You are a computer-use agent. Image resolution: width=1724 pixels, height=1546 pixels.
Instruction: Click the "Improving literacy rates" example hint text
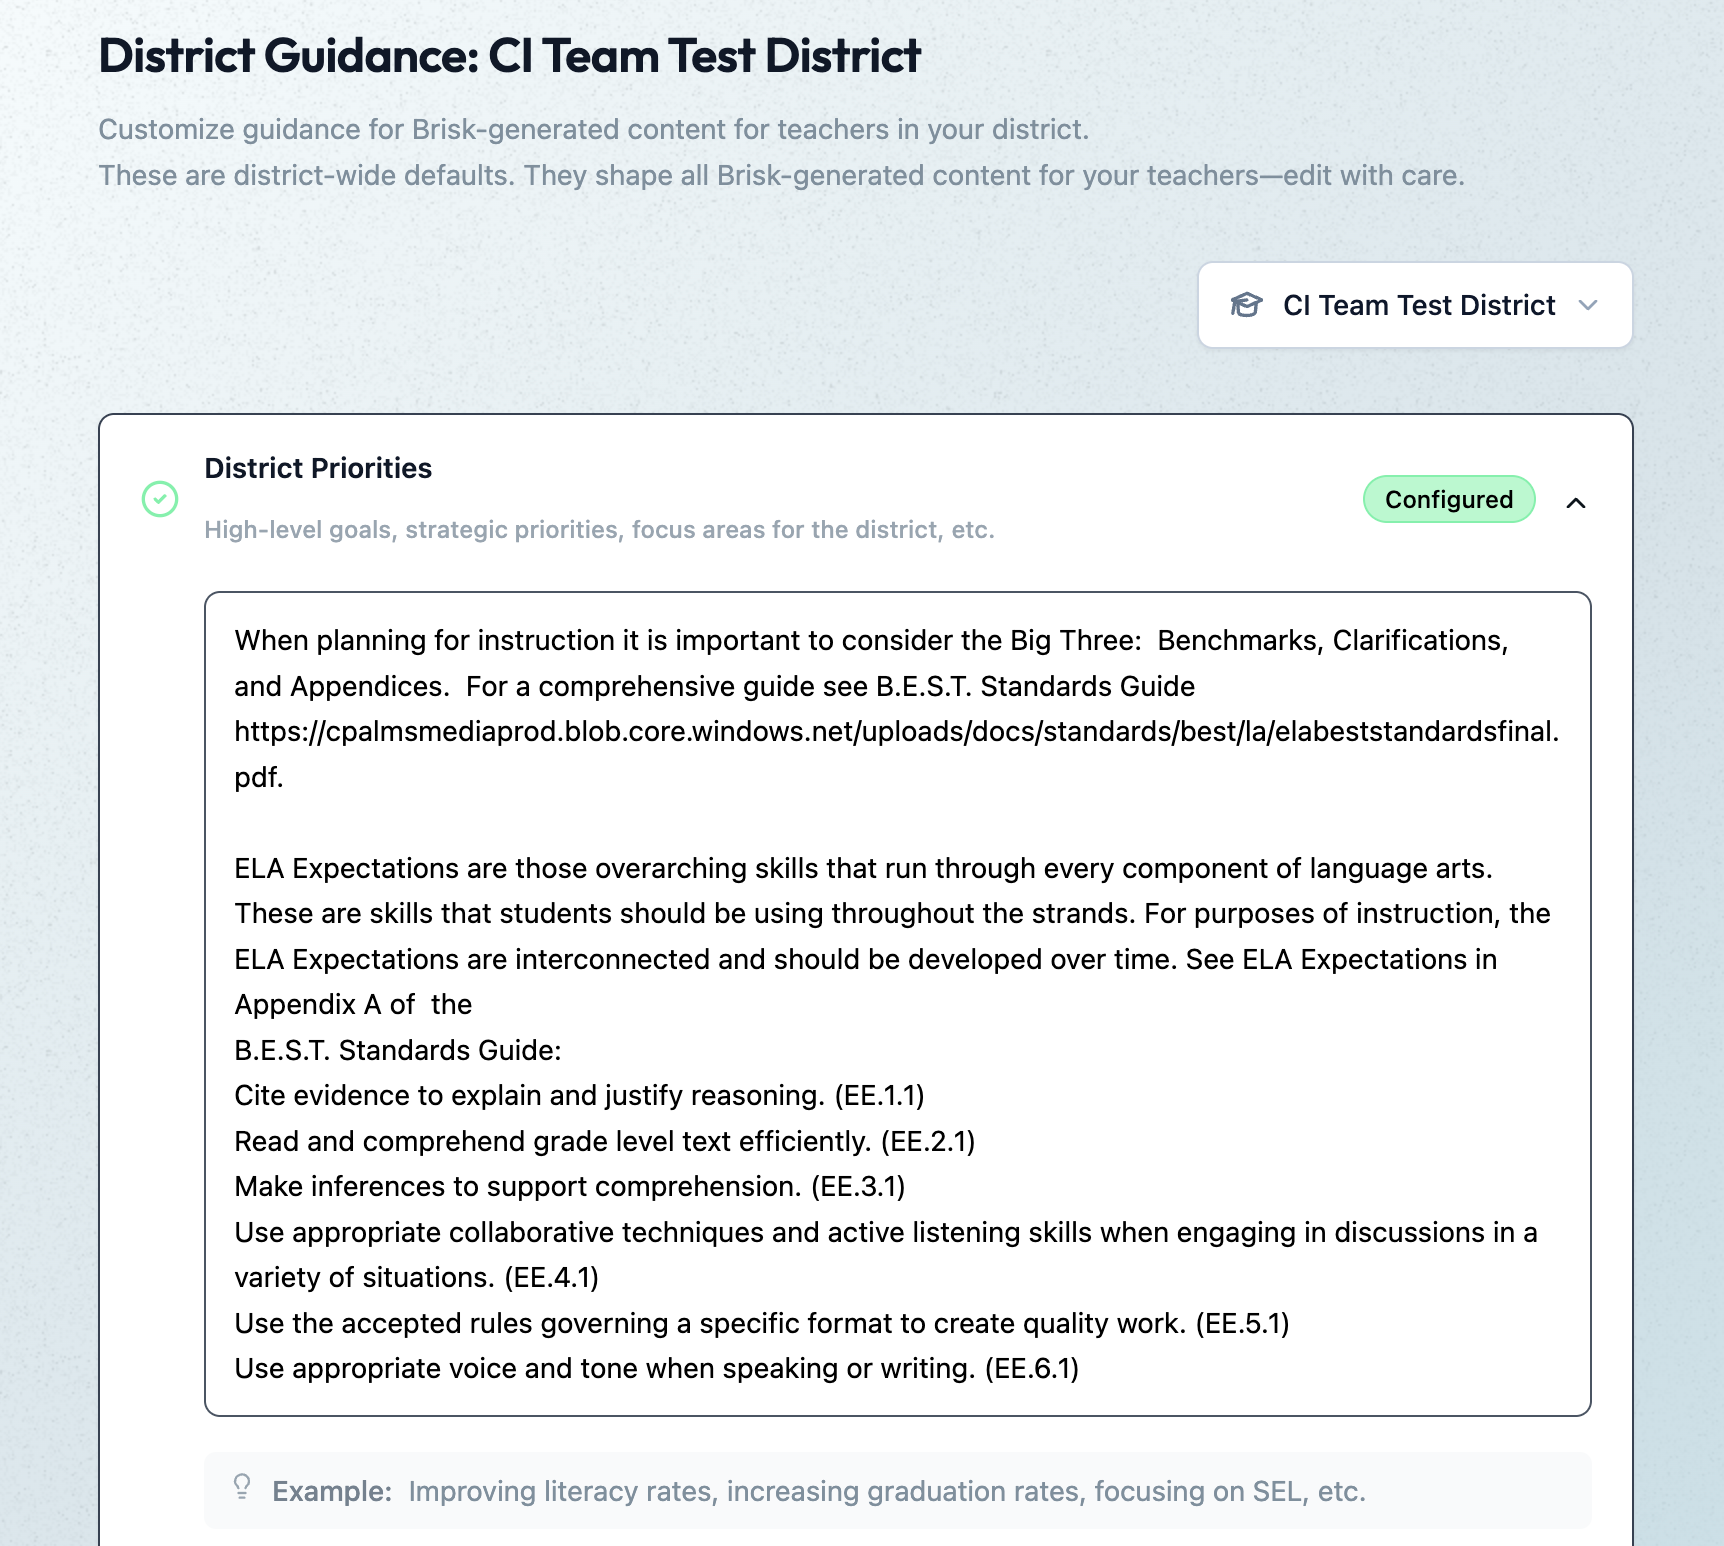pos(887,1492)
